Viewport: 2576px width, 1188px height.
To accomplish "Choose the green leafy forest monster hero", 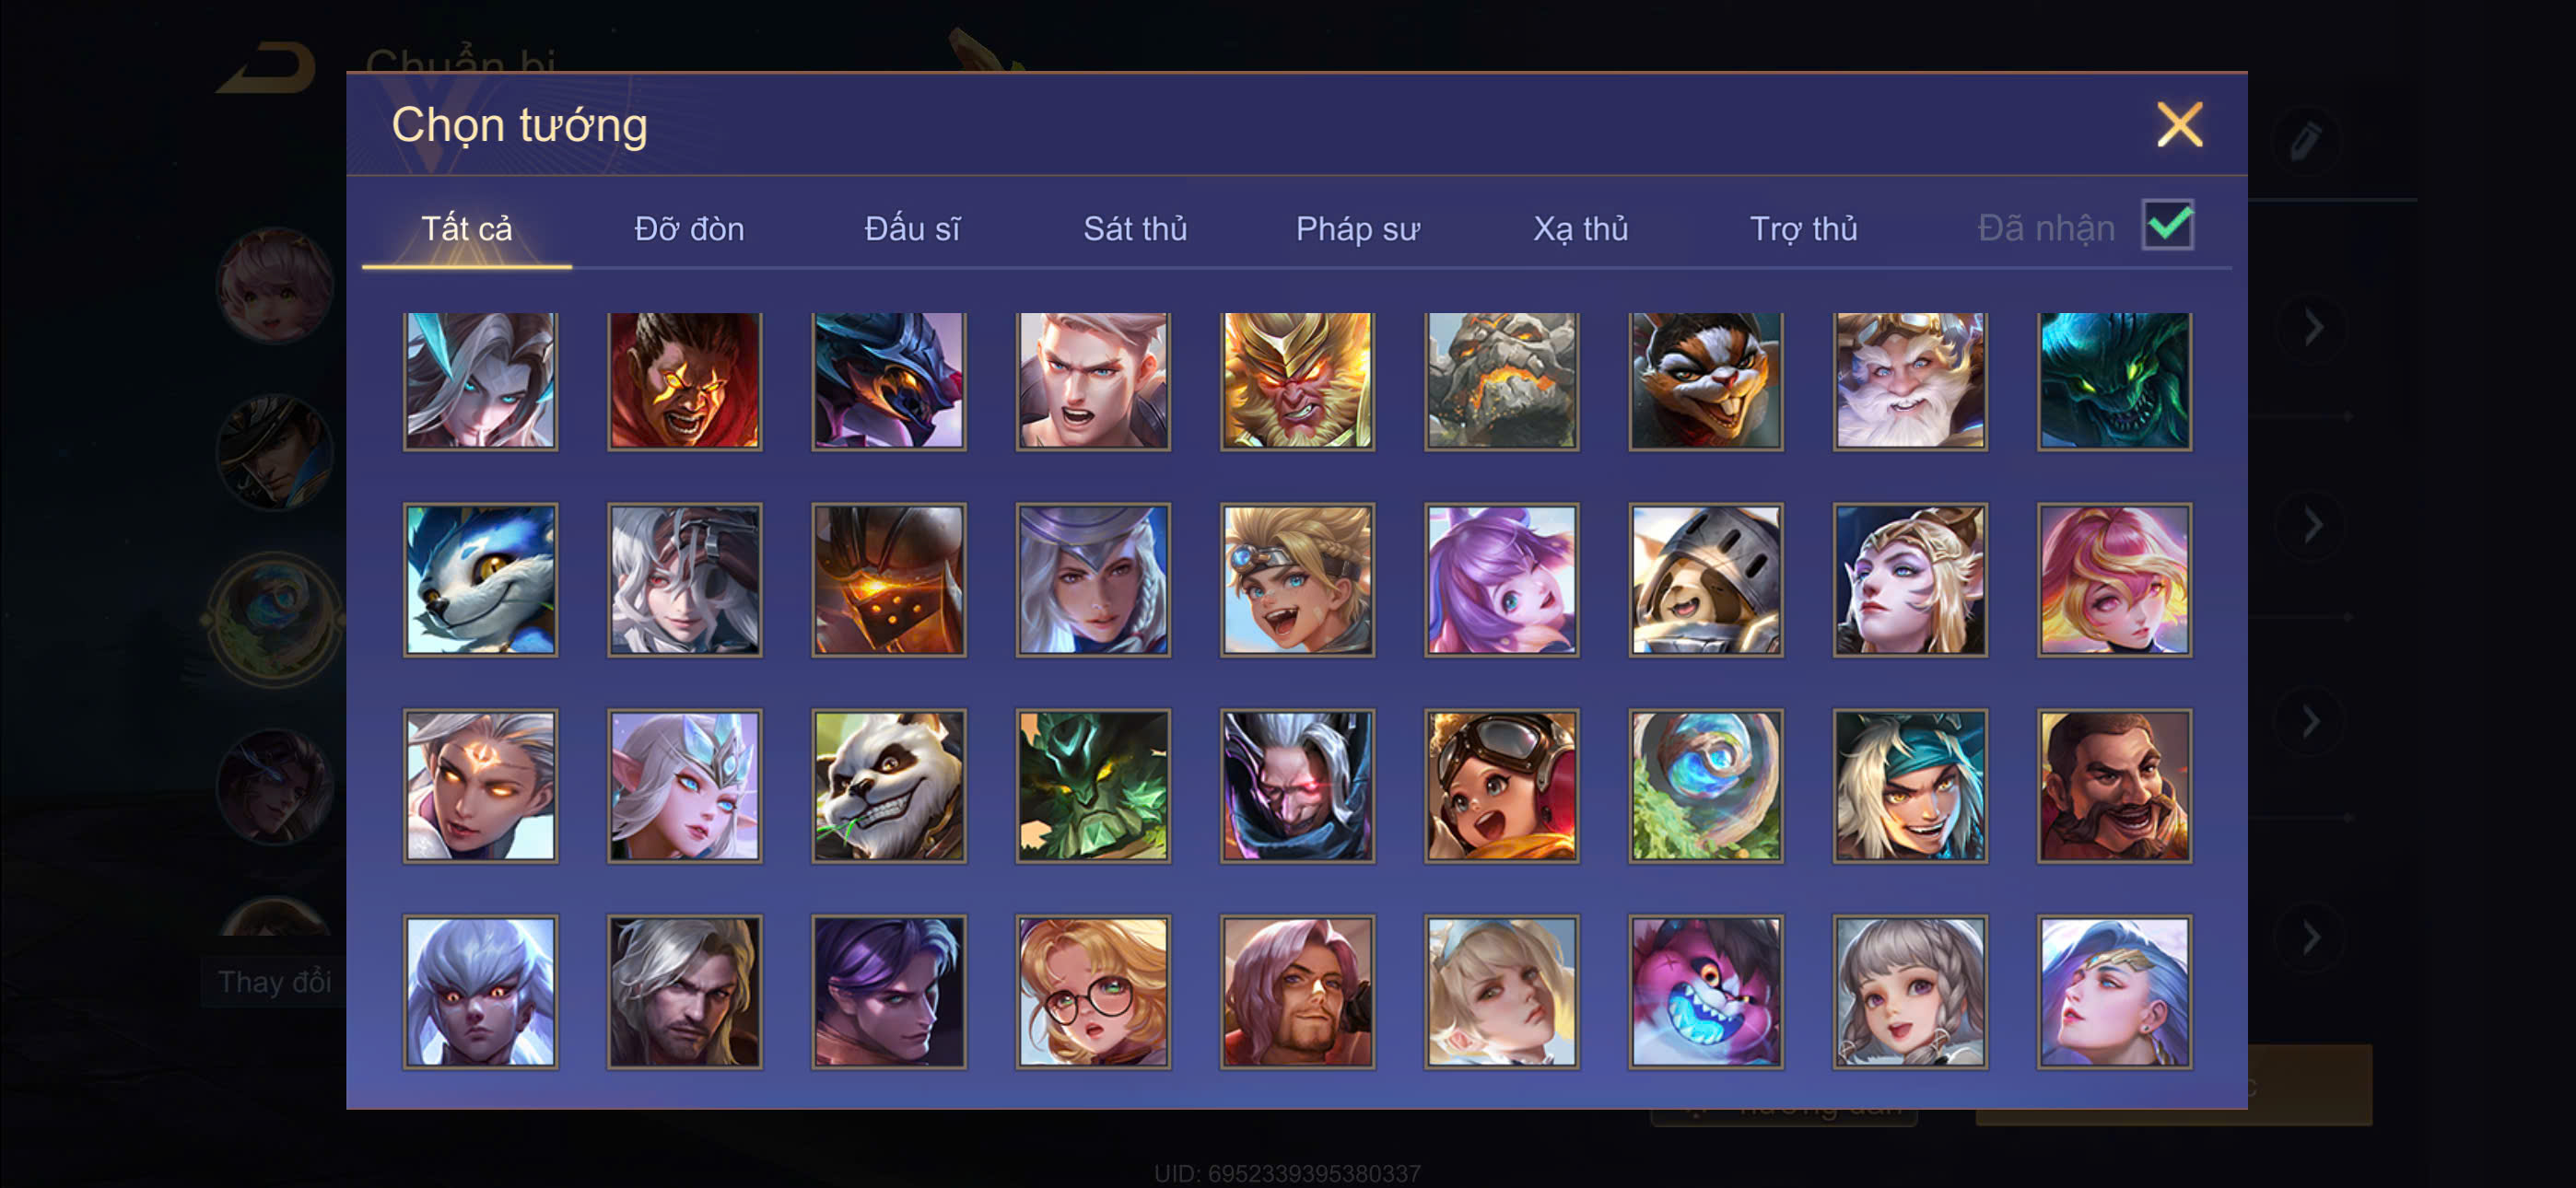I will (1093, 786).
